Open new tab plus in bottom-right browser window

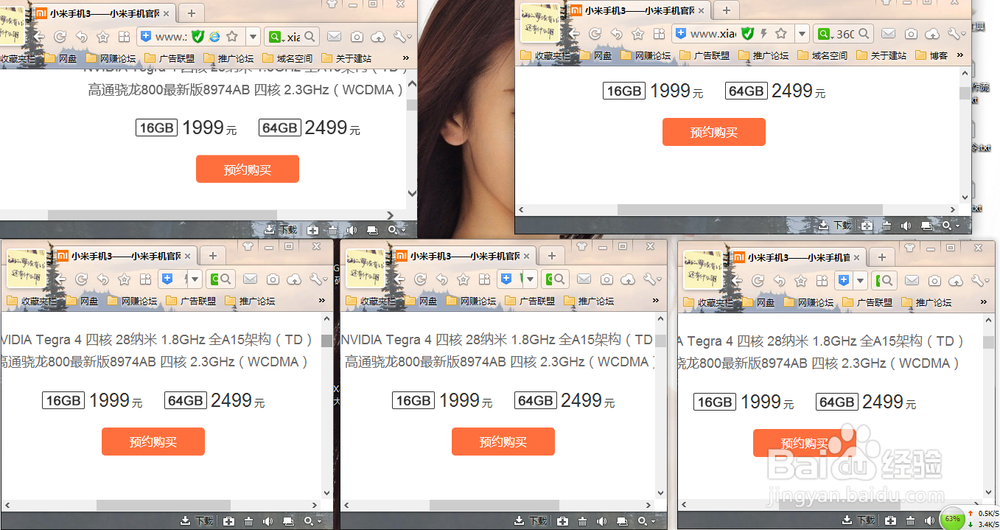coord(882,257)
